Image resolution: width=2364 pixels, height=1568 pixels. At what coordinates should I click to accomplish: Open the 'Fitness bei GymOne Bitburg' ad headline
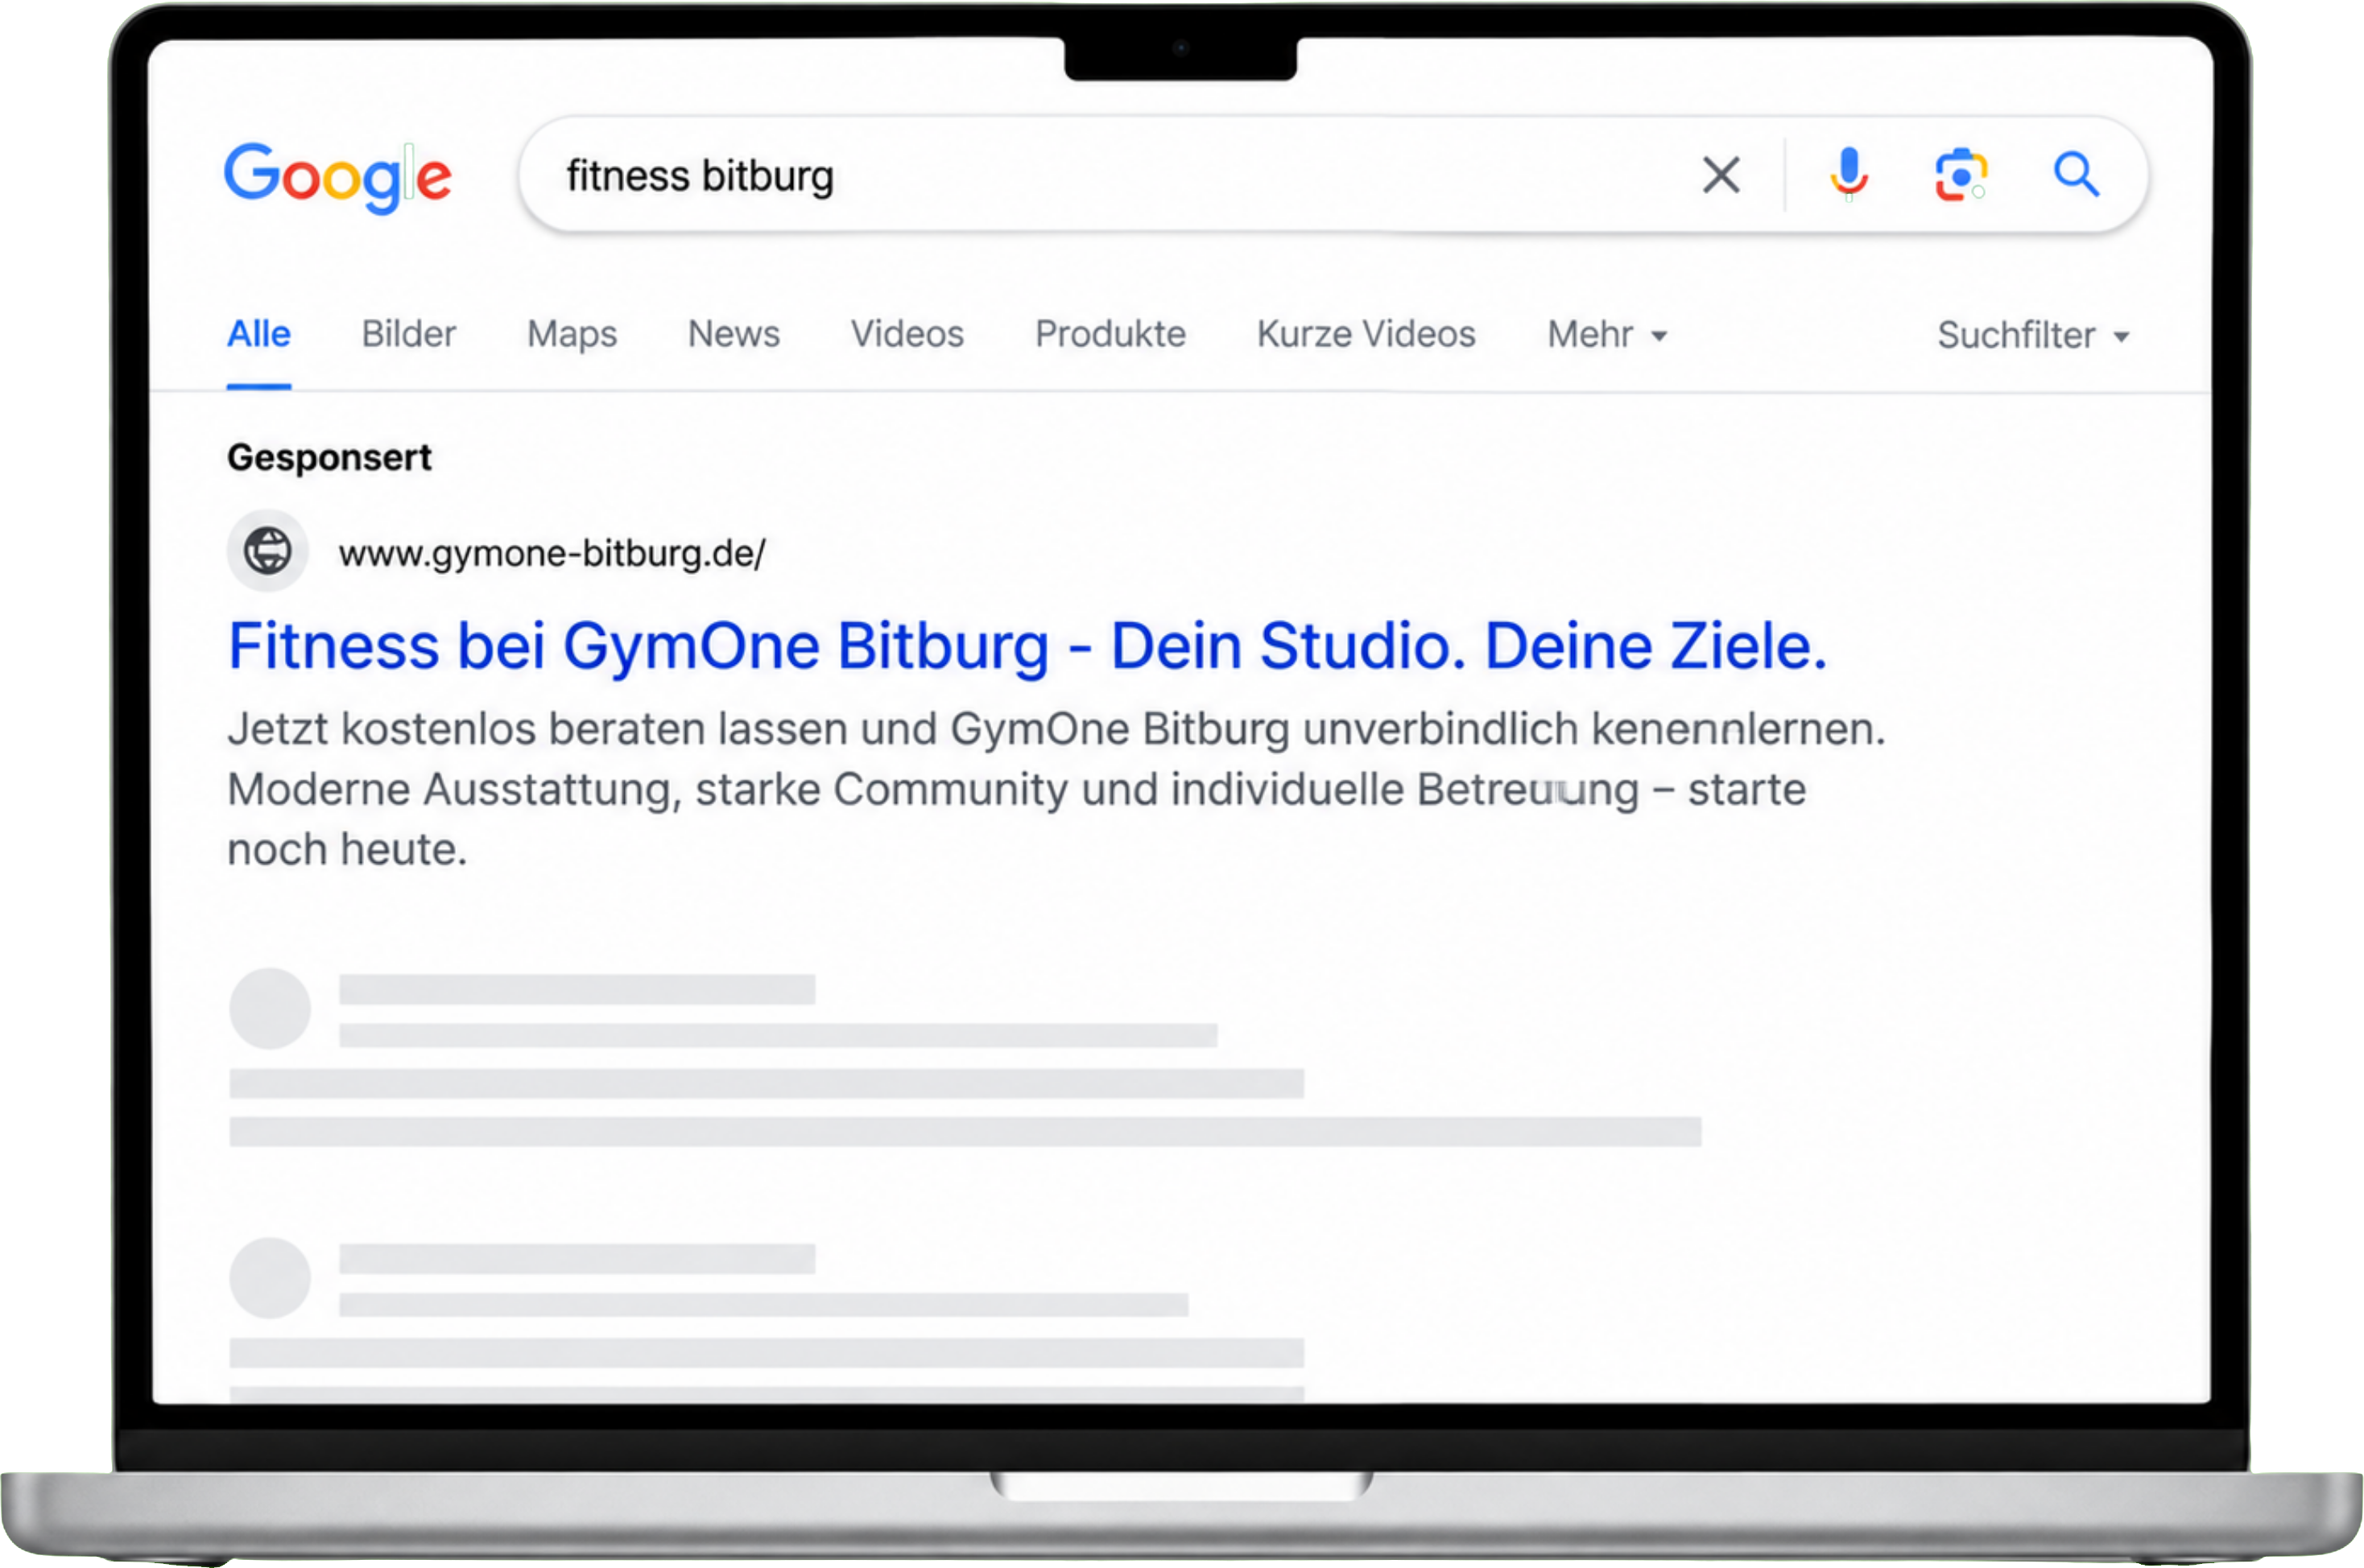pos(1028,647)
